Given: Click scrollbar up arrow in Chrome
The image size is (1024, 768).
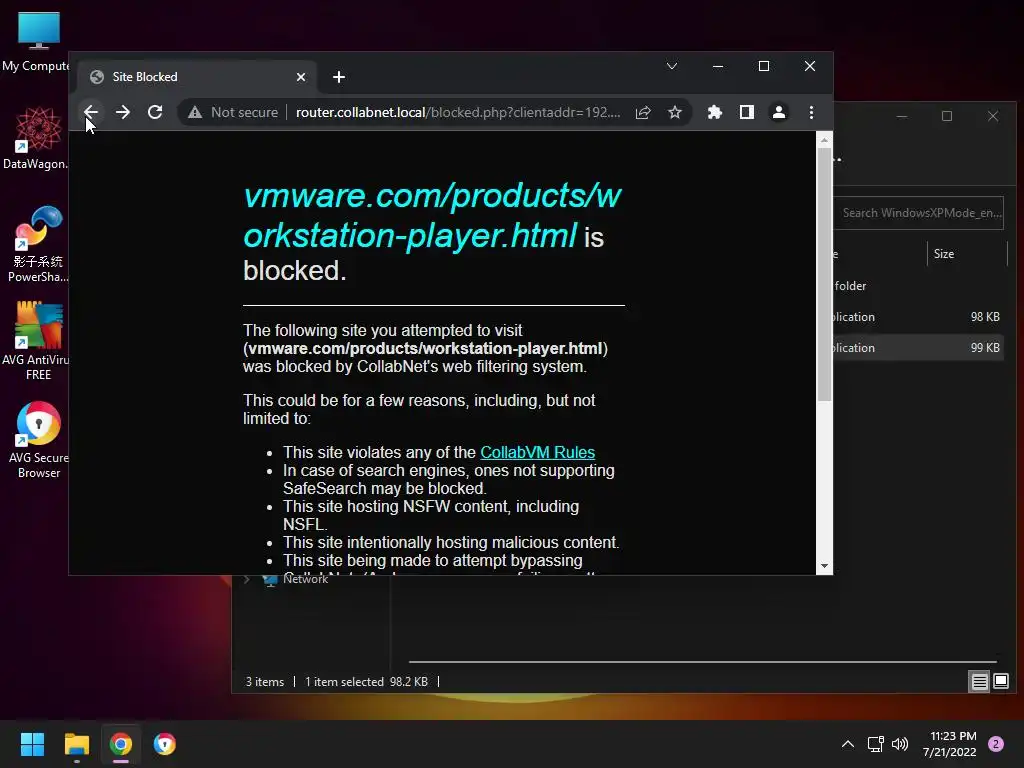Looking at the screenshot, I should tap(824, 140).
